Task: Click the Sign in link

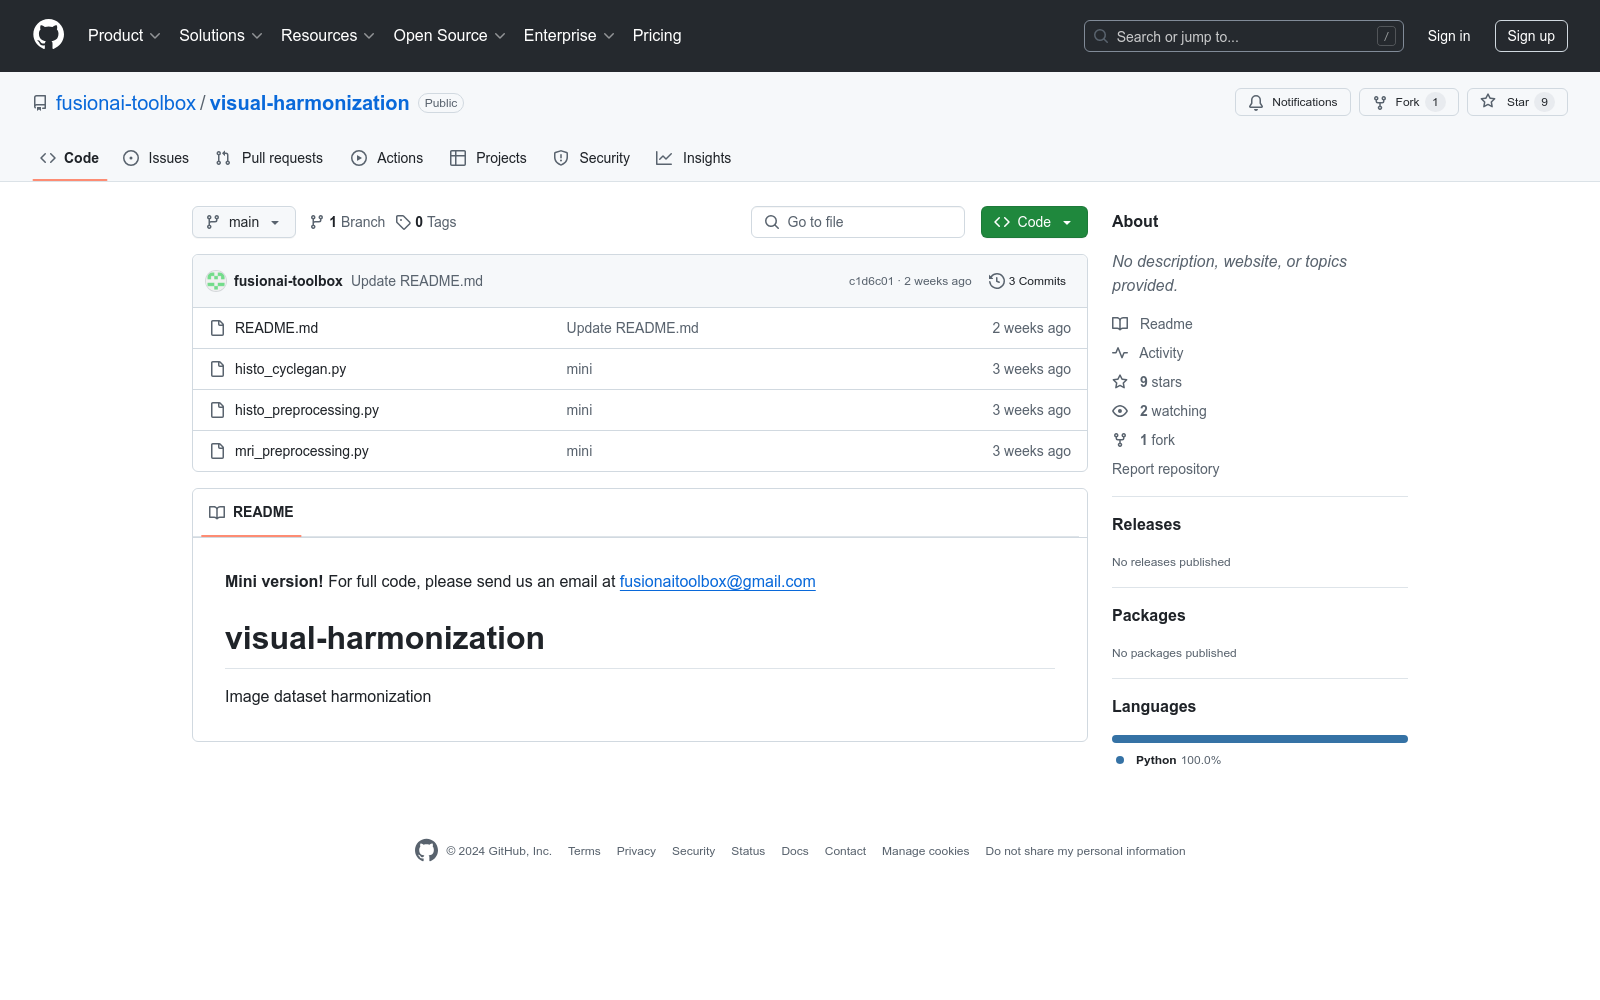Action: click(1449, 36)
